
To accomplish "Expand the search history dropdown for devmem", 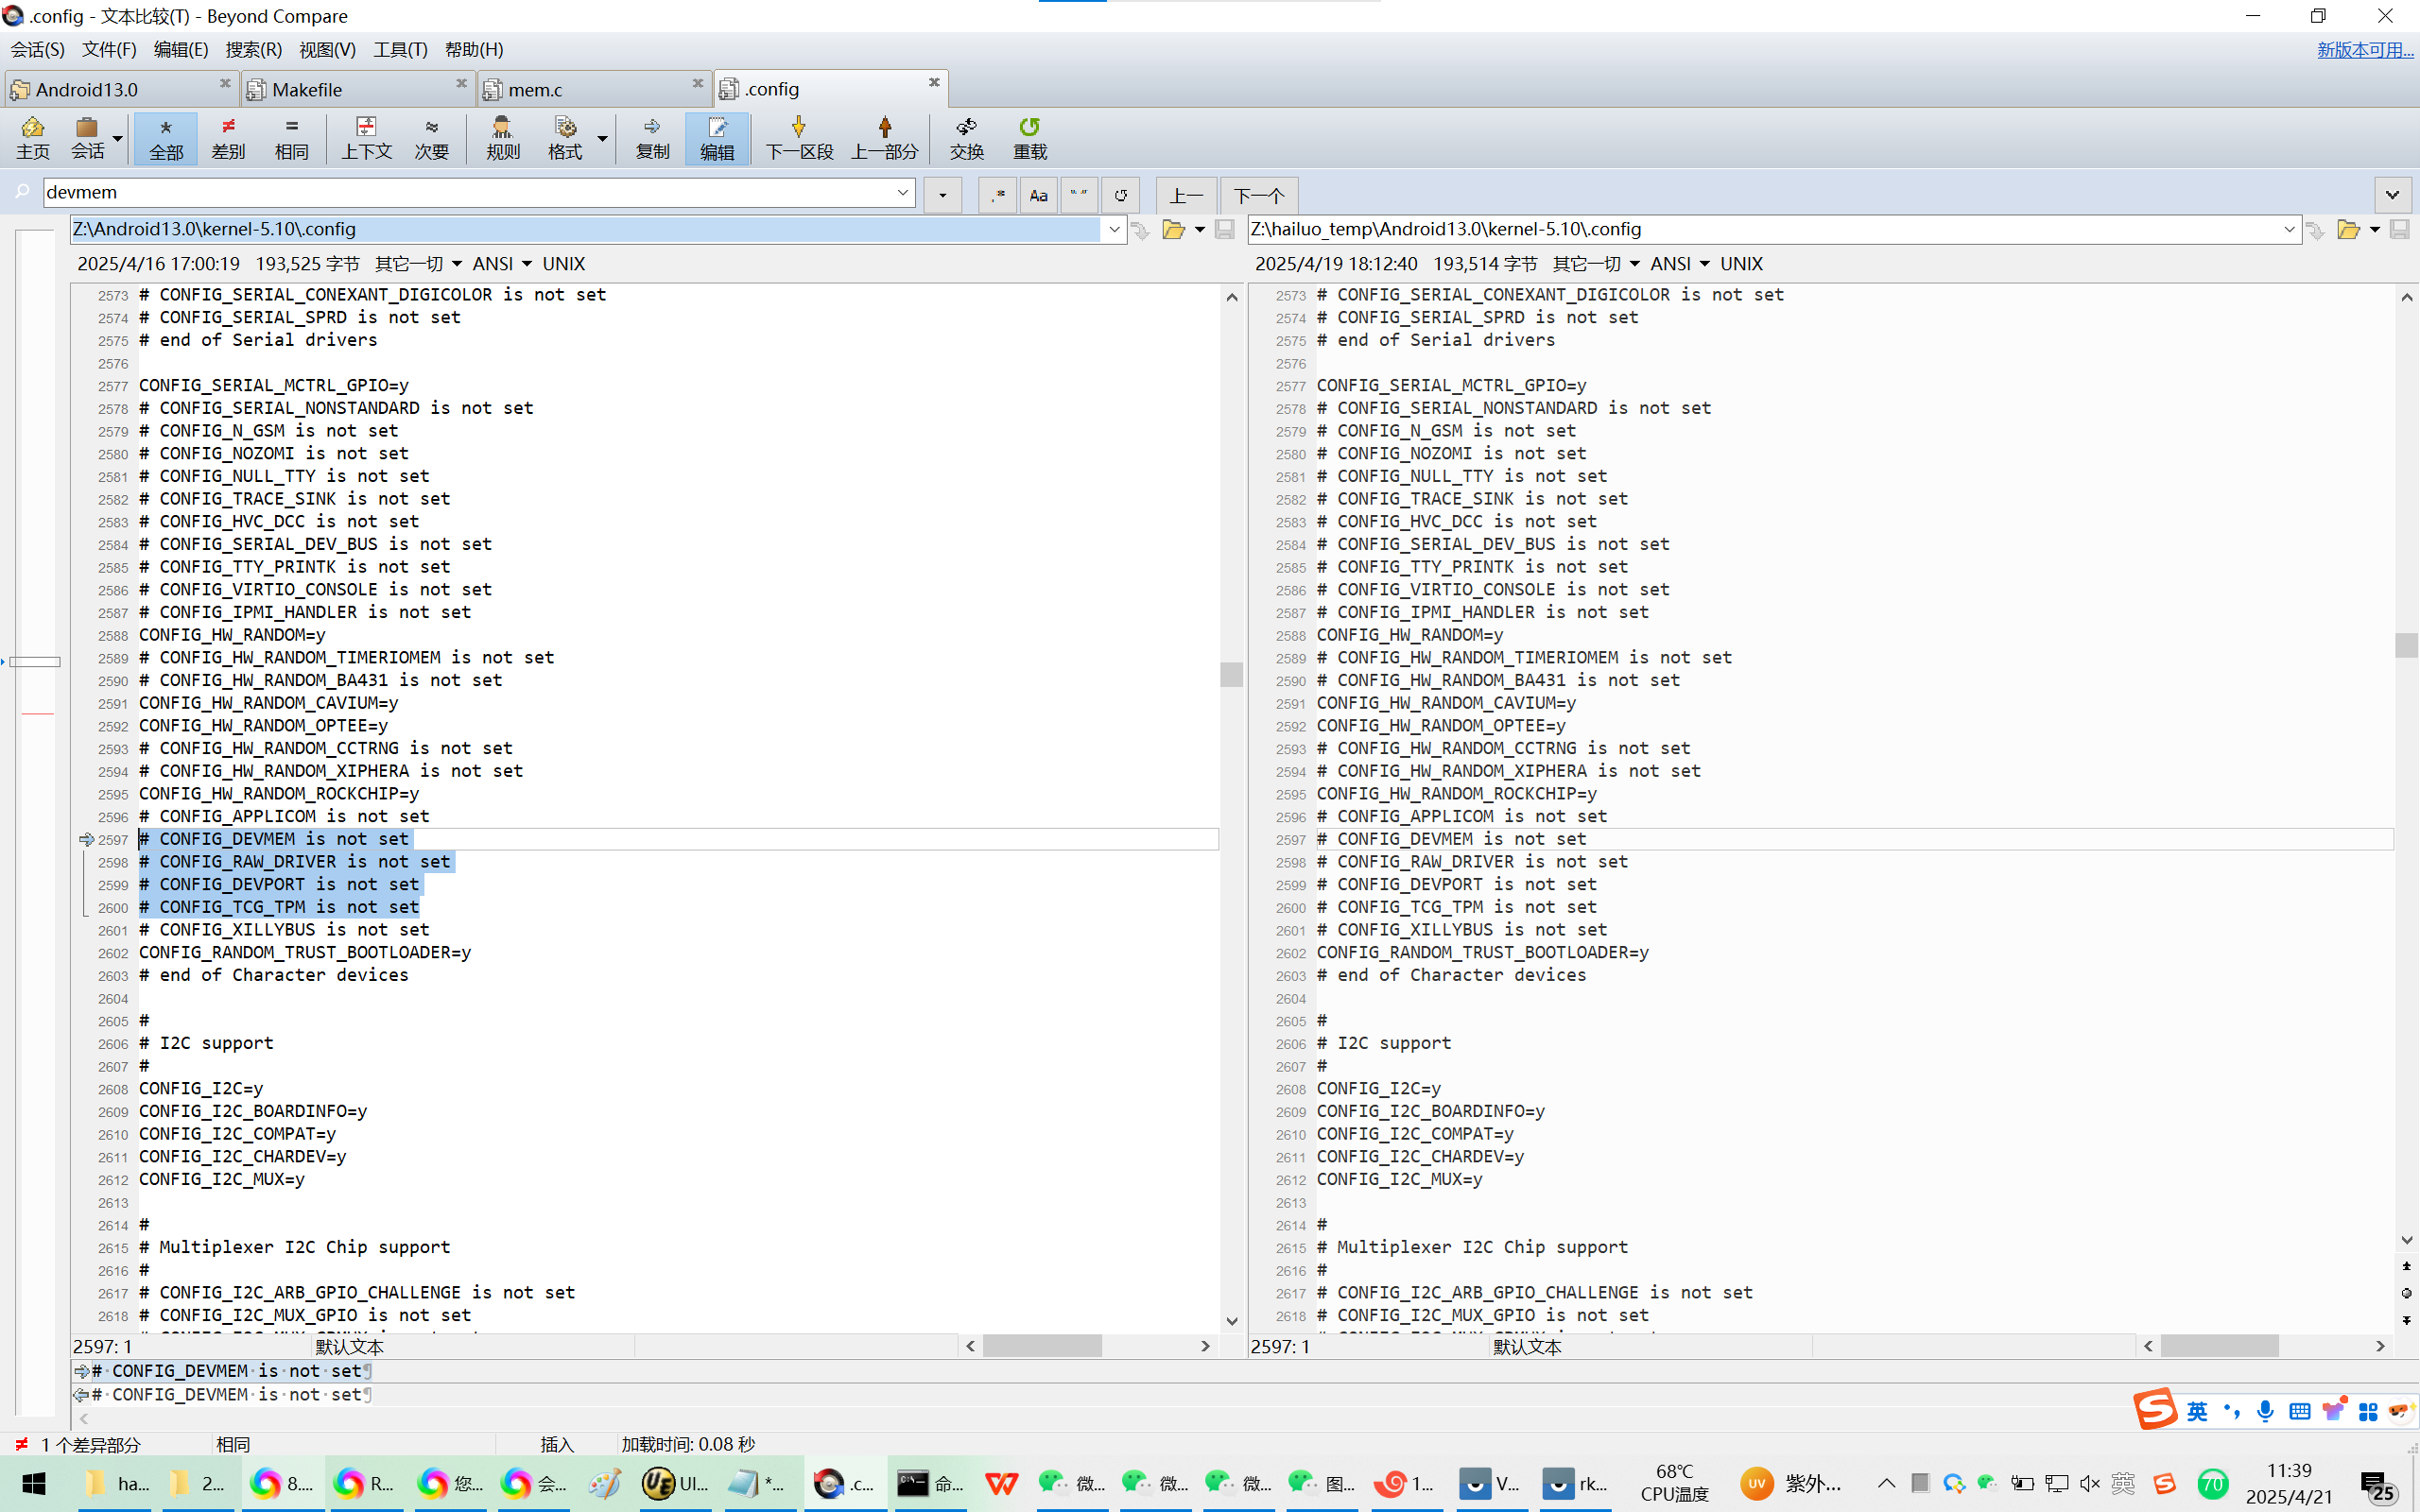I will (x=902, y=192).
